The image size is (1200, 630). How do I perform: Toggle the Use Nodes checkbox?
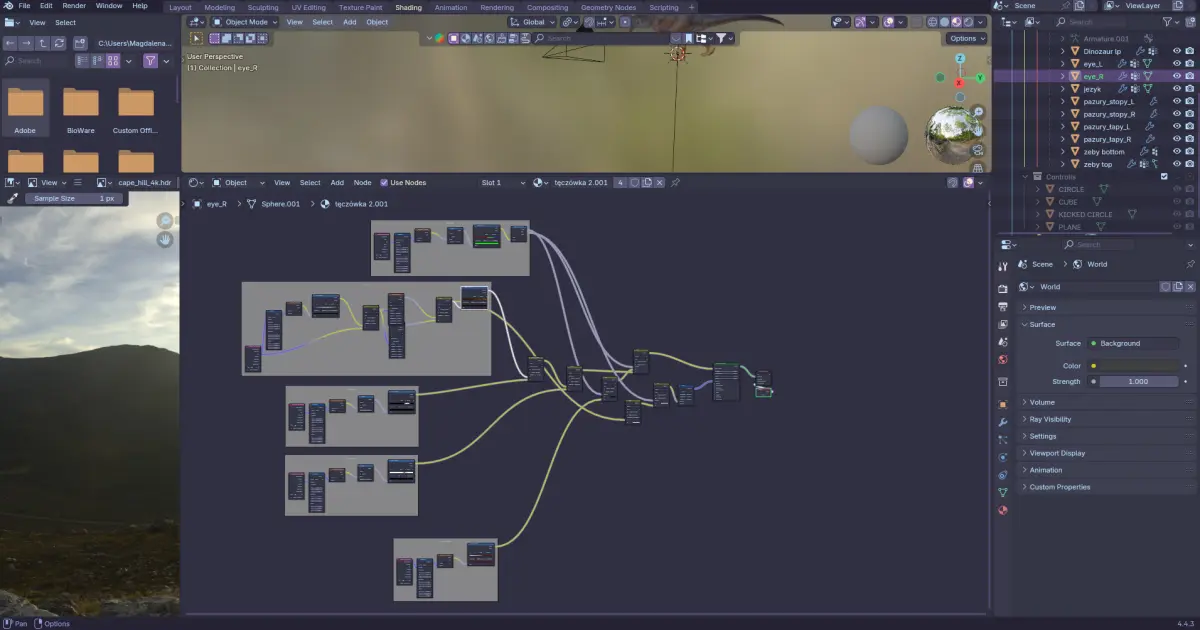tap(383, 183)
